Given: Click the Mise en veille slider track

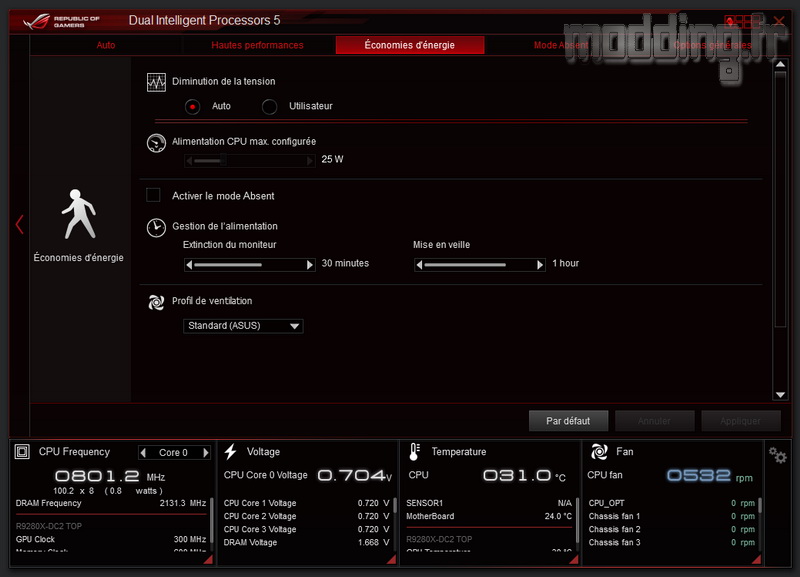Looking at the screenshot, I should (x=480, y=265).
